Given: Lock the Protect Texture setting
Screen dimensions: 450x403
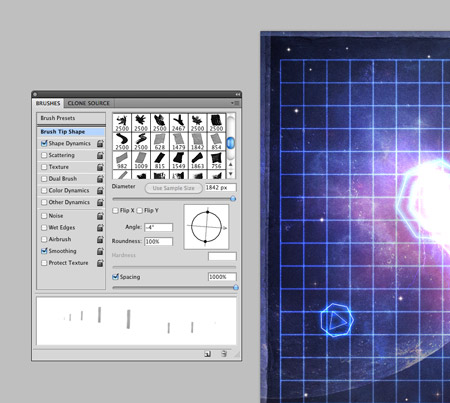Looking at the screenshot, I should click(x=100, y=263).
